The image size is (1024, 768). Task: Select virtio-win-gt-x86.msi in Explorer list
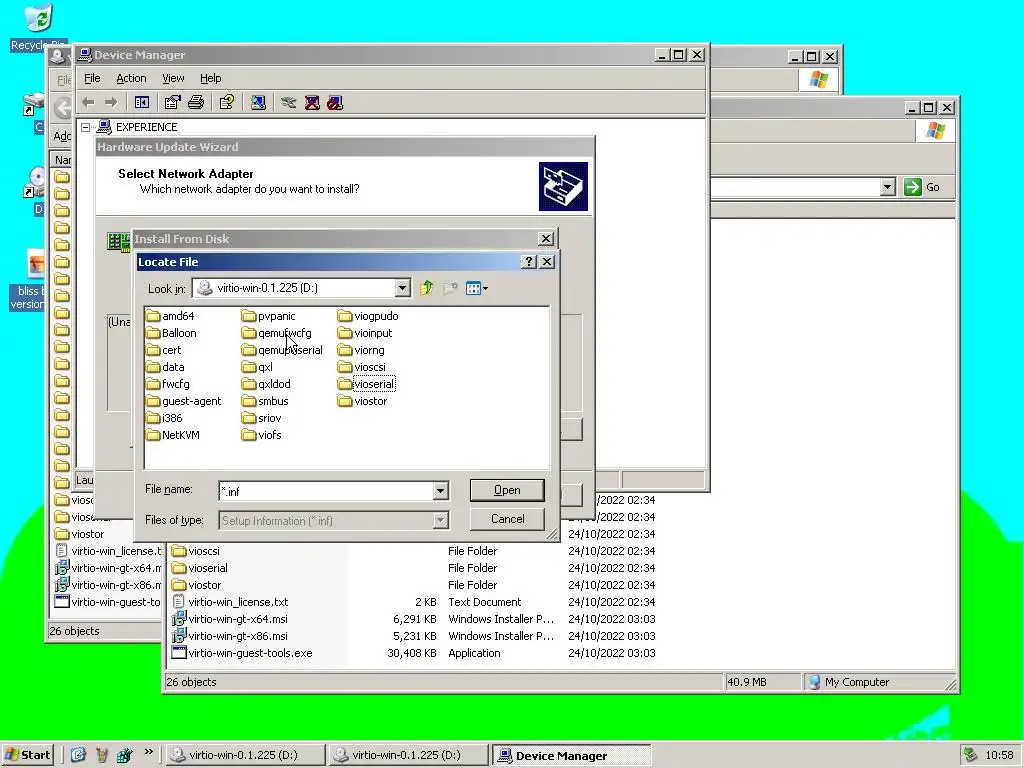pos(229,636)
